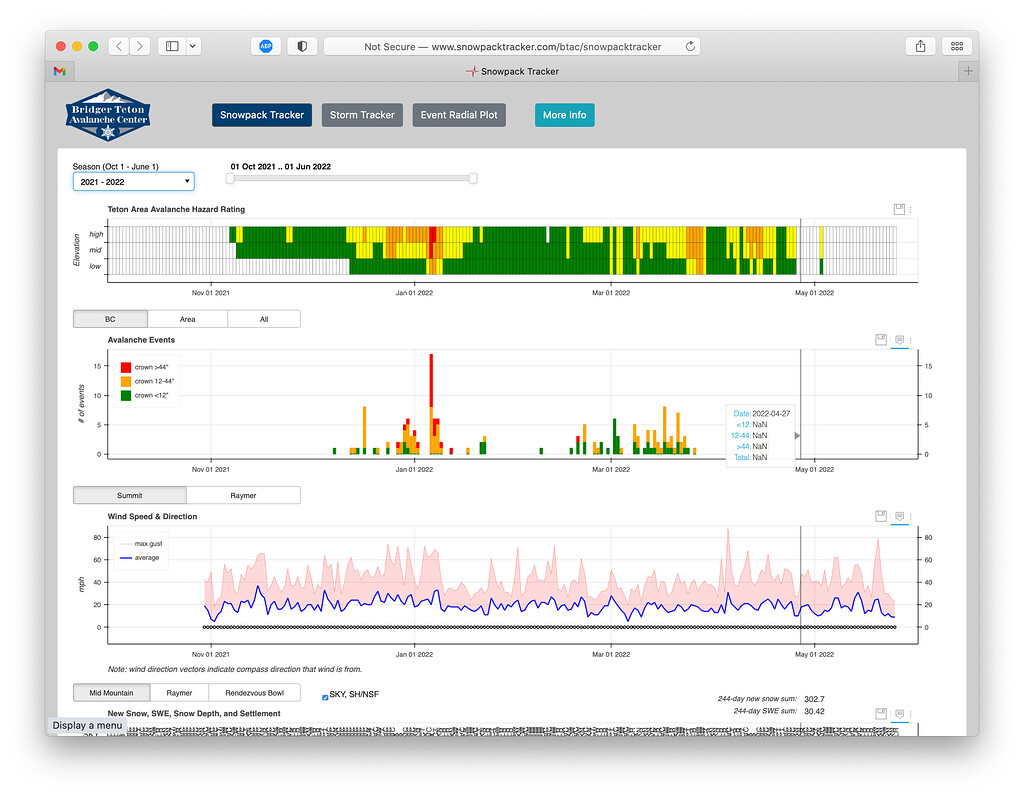
Task: Open more options menu on Wind Speed chart
Action: point(911,516)
